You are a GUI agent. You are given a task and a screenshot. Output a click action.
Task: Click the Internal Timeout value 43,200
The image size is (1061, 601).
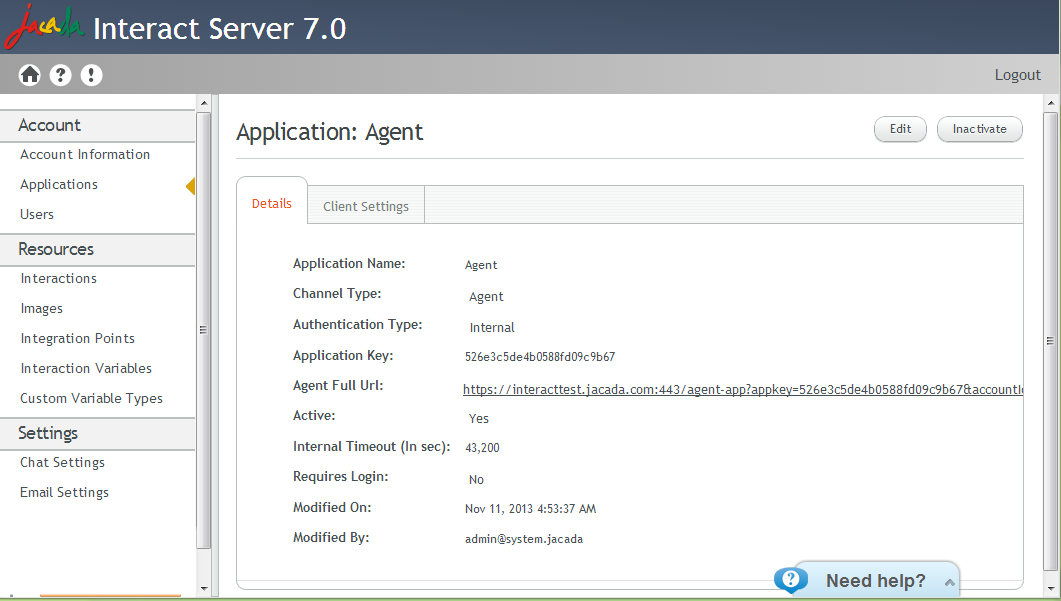(482, 447)
